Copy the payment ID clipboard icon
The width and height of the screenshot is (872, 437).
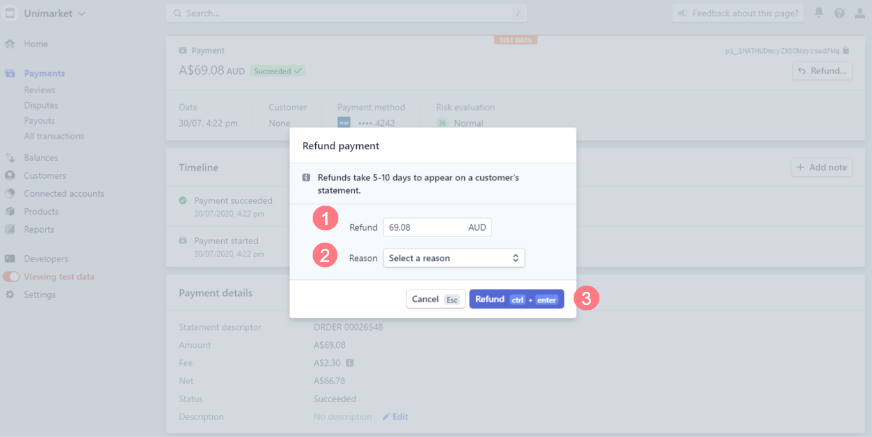[x=846, y=50]
